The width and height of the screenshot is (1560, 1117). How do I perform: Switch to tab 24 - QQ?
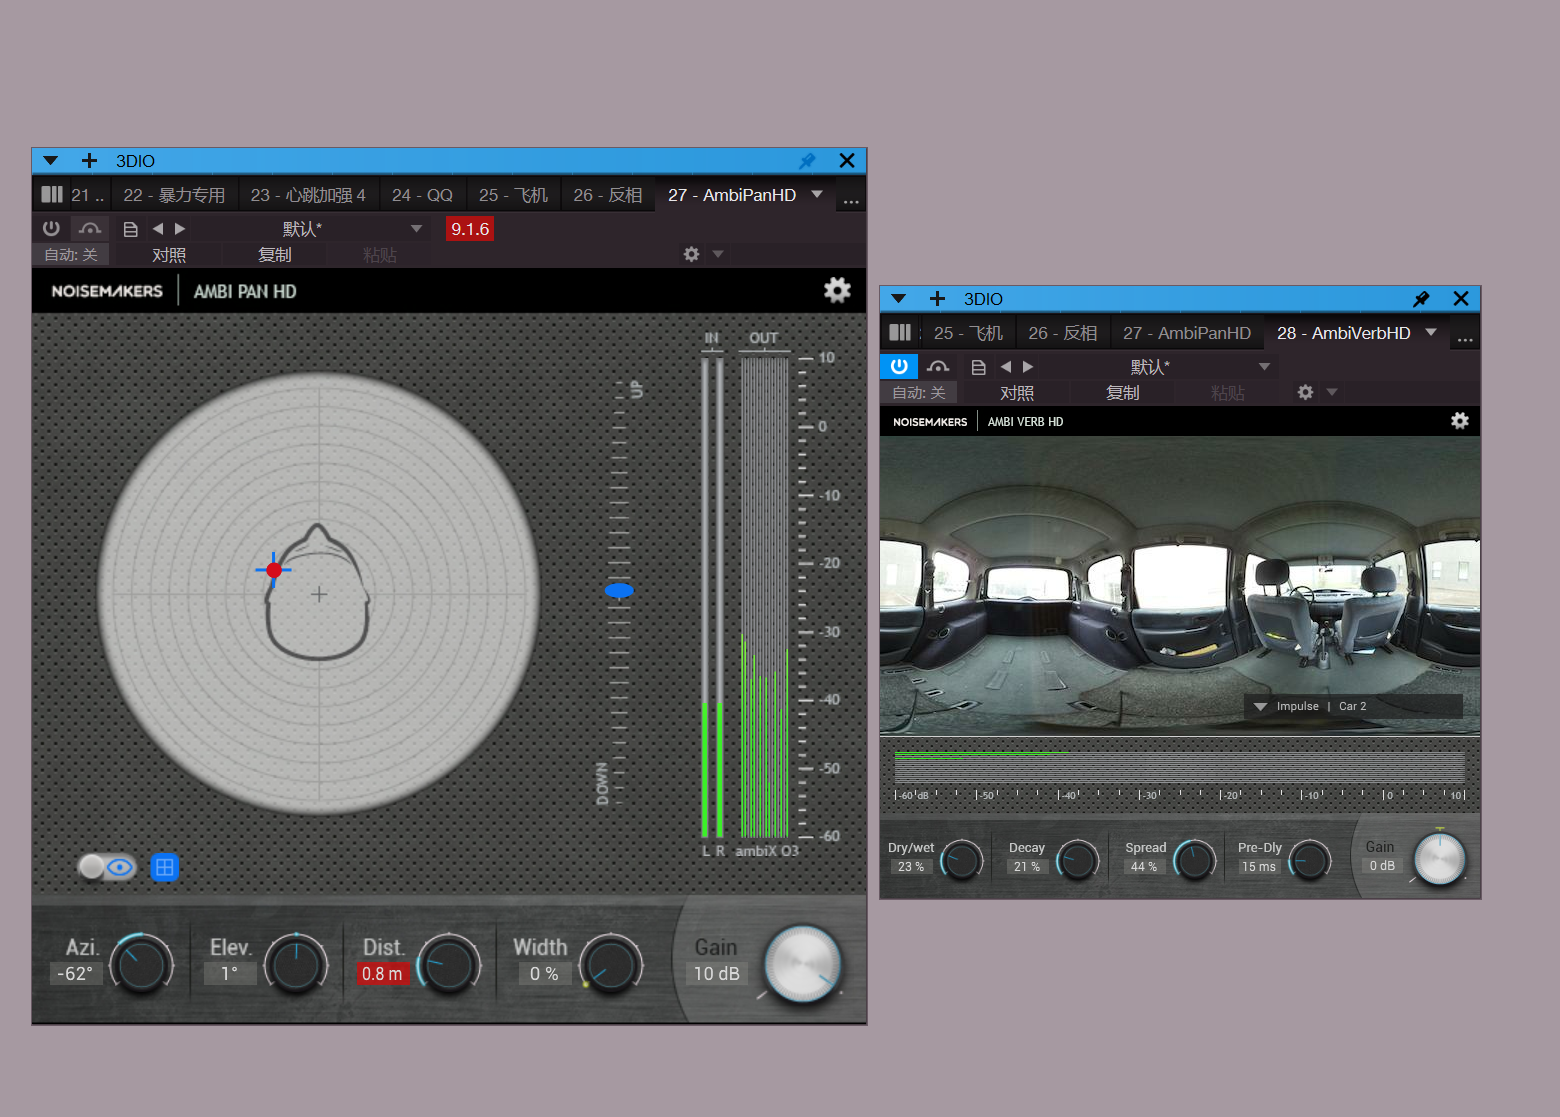422,195
